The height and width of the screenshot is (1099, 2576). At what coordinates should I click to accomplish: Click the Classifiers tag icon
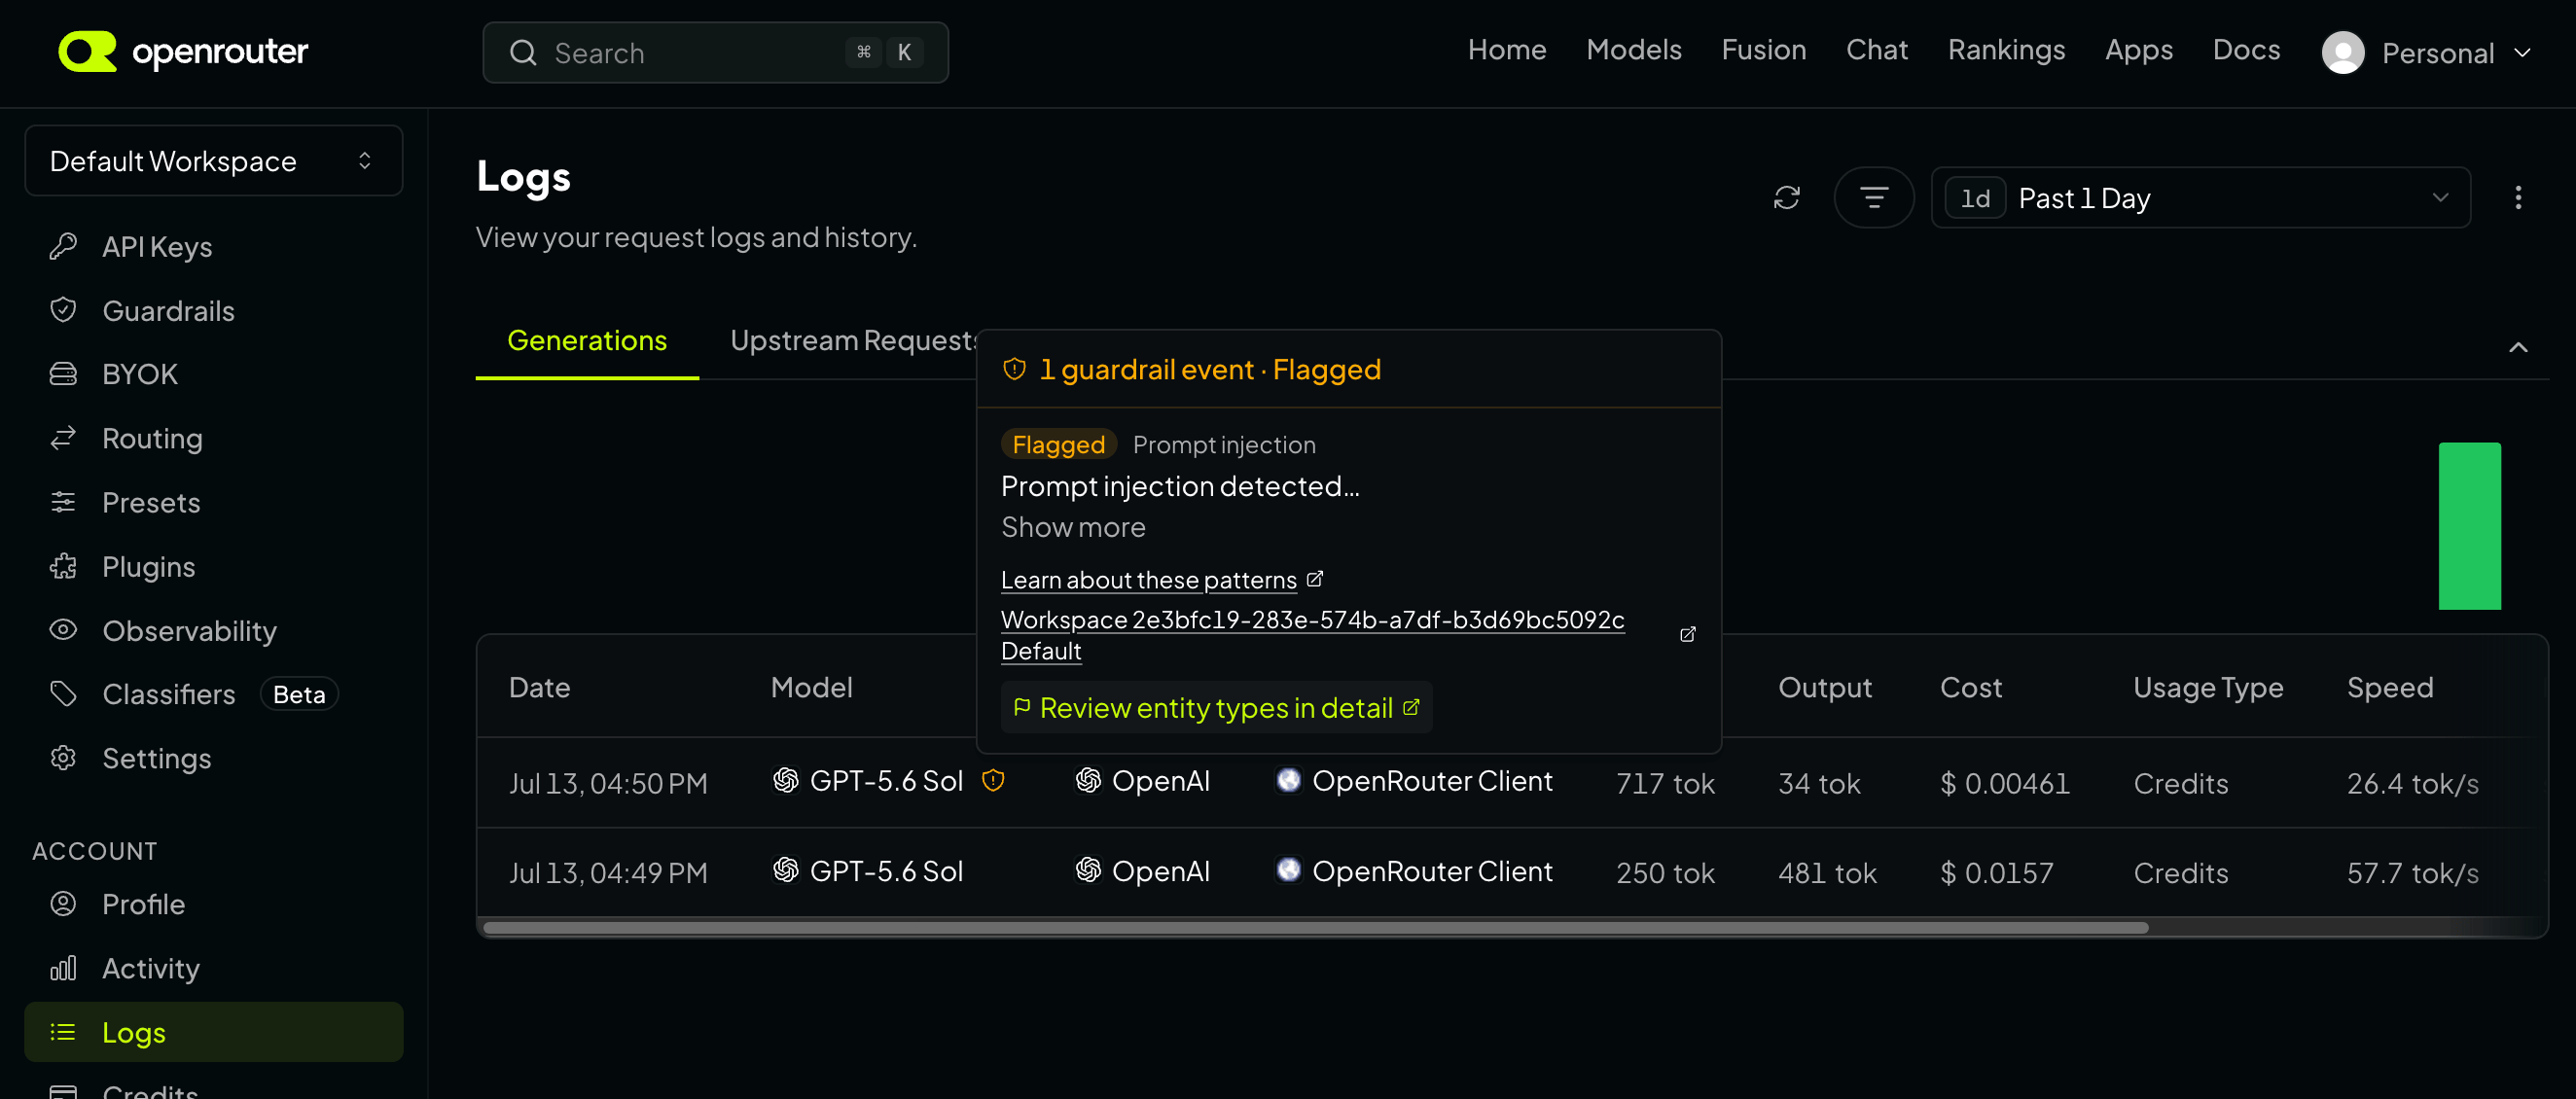pos(63,693)
